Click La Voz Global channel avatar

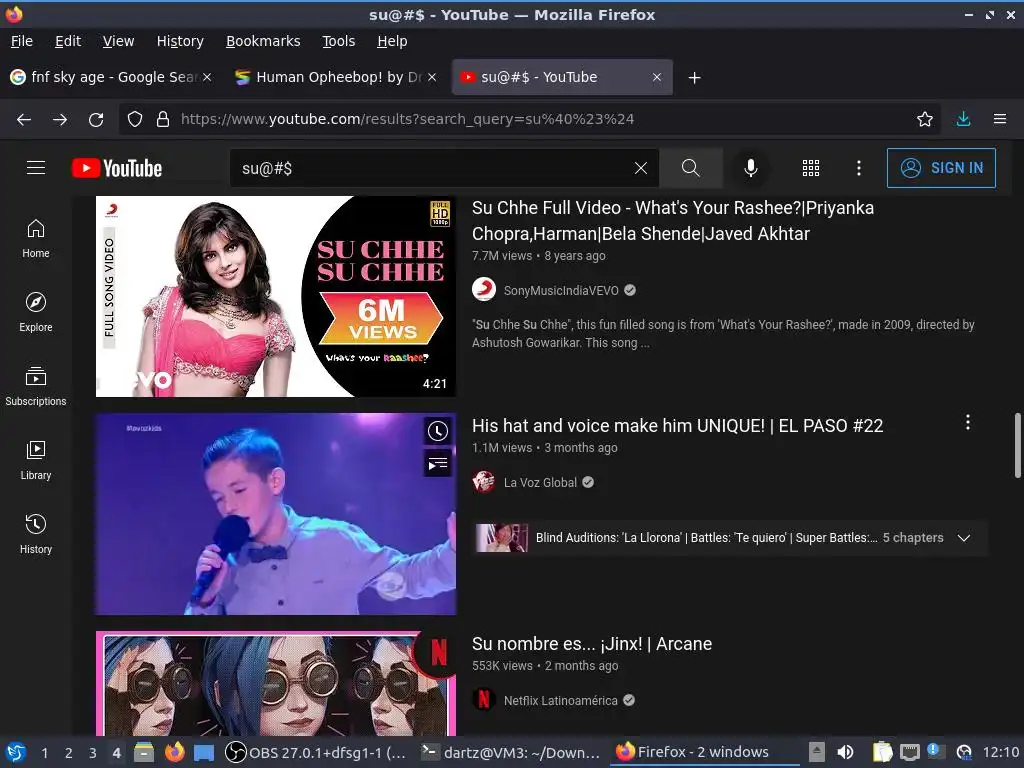(484, 482)
